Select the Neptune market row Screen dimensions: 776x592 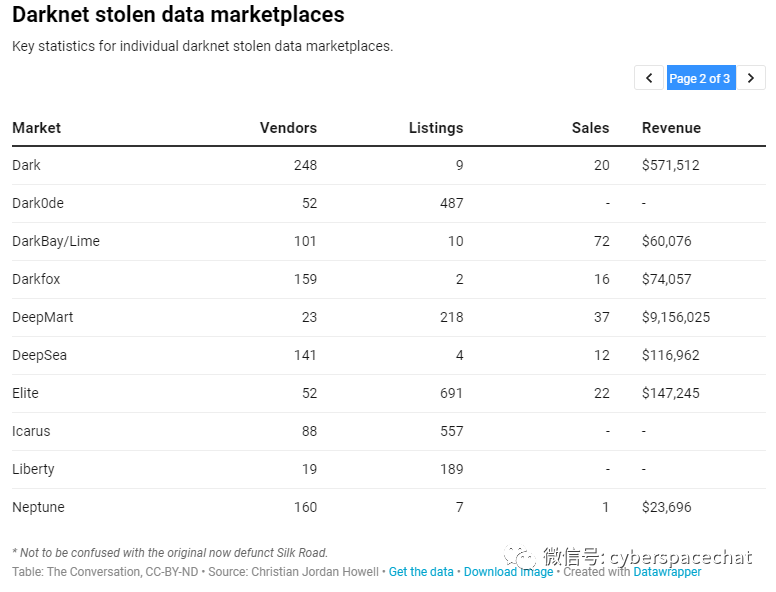[388, 507]
